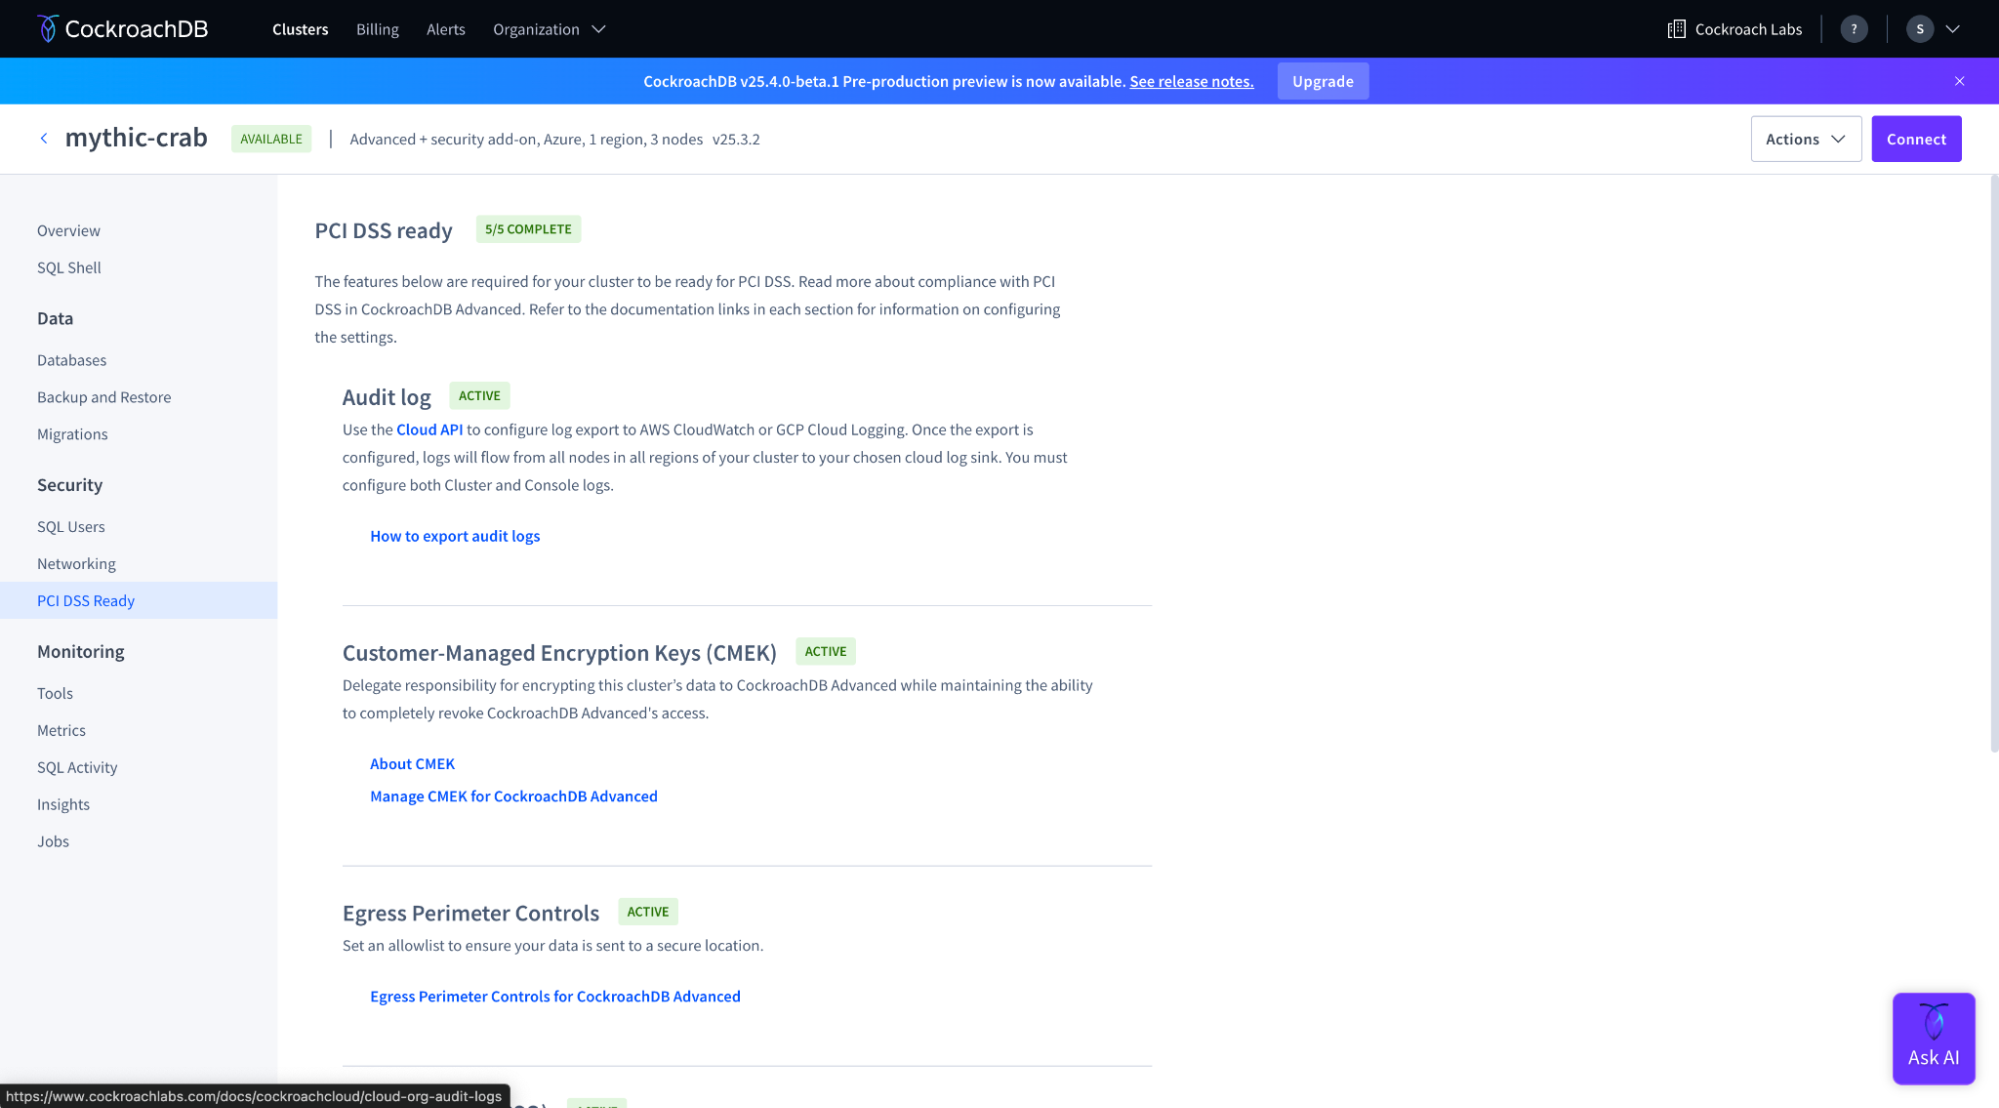Open the help question mark icon
1999x1108 pixels.
click(1853, 29)
